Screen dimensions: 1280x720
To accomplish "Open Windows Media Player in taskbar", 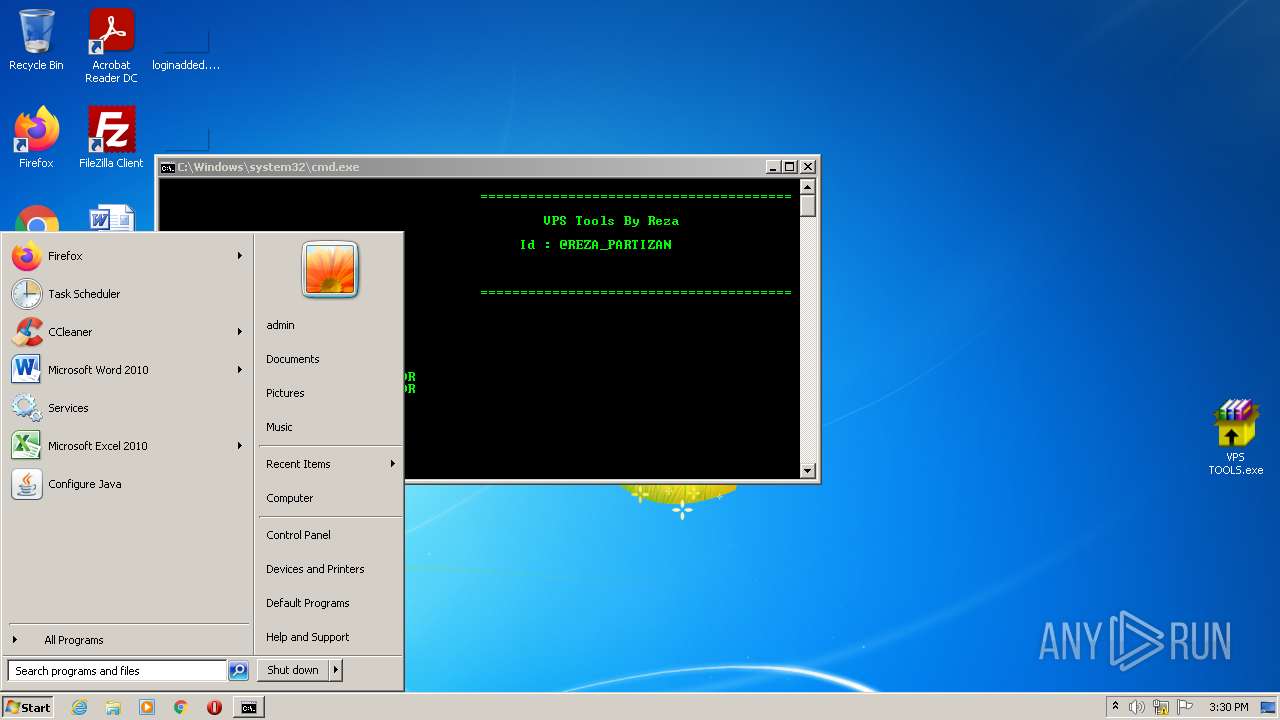I will tap(147, 707).
